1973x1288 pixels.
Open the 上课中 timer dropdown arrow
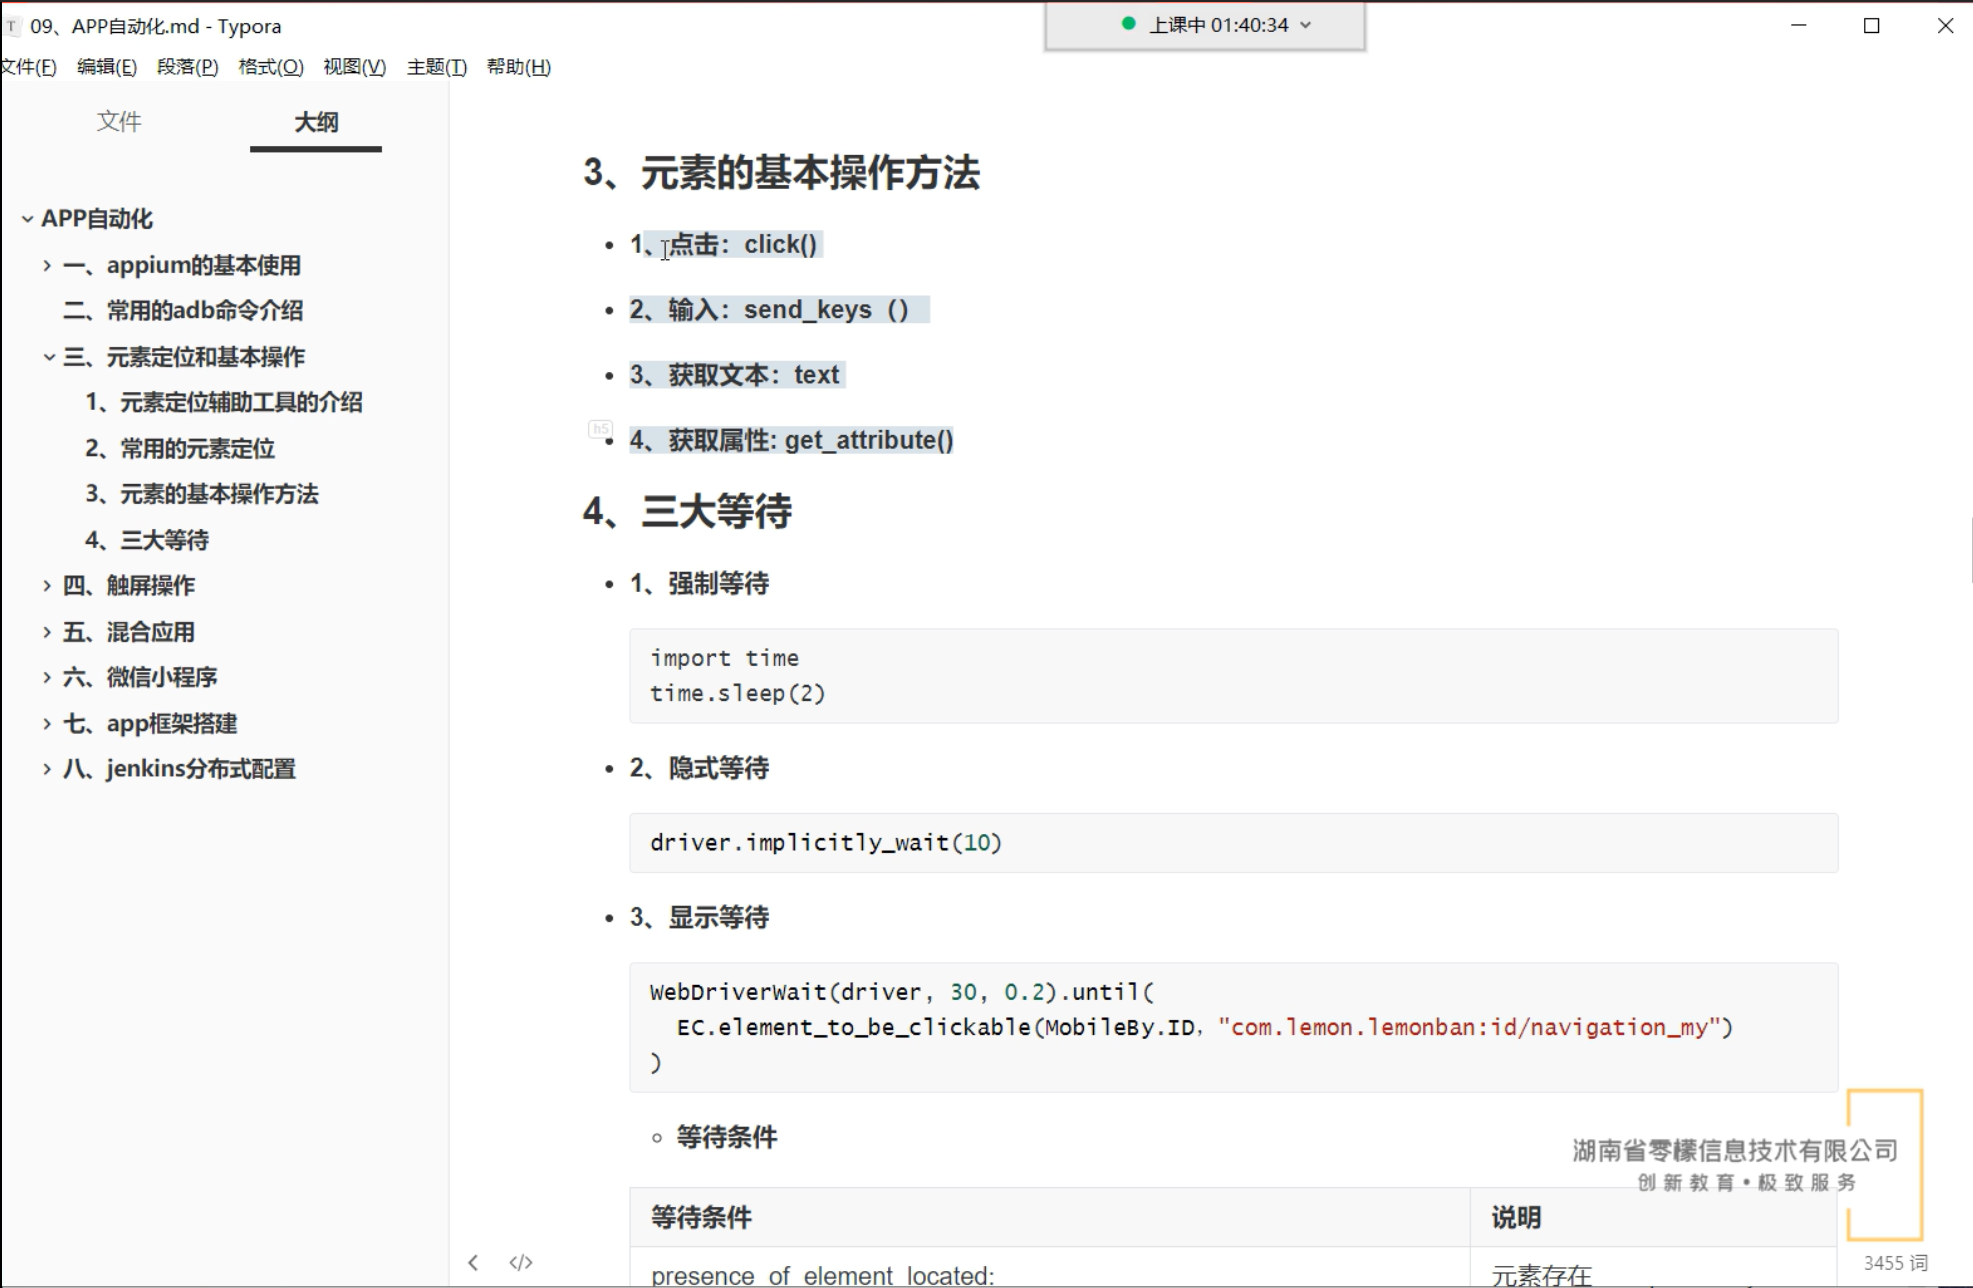(x=1305, y=25)
